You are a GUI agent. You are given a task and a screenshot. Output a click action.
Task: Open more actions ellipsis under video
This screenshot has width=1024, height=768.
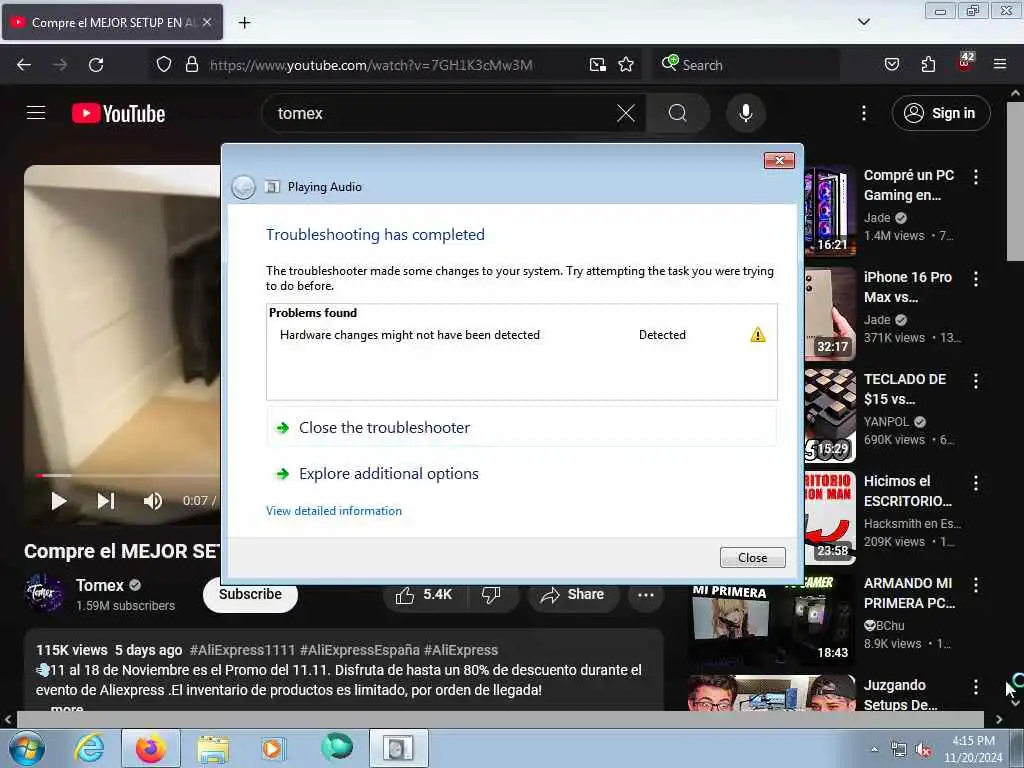coord(646,594)
